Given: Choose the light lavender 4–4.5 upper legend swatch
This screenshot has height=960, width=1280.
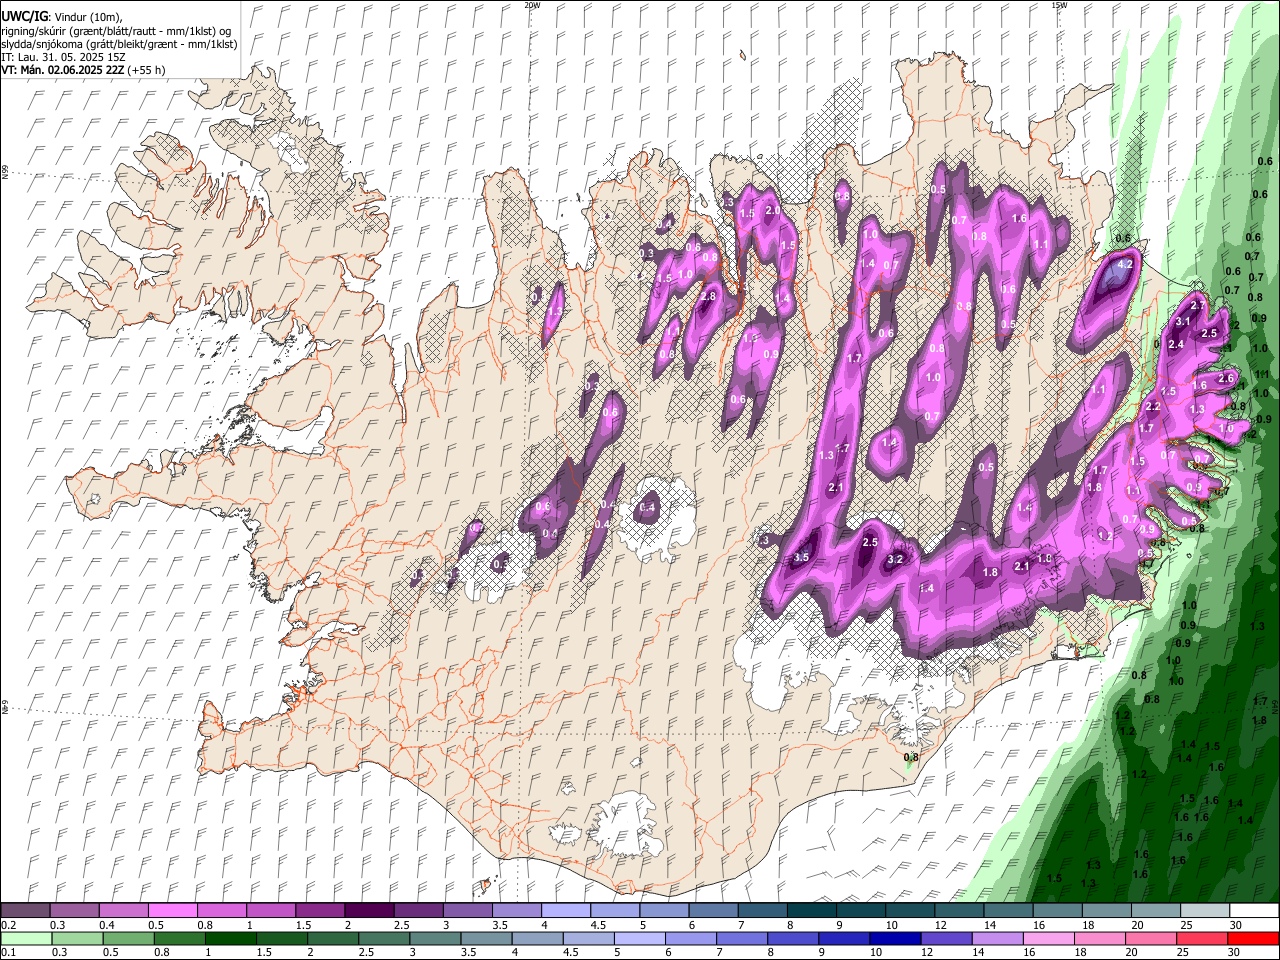Looking at the screenshot, I should coord(566,911).
